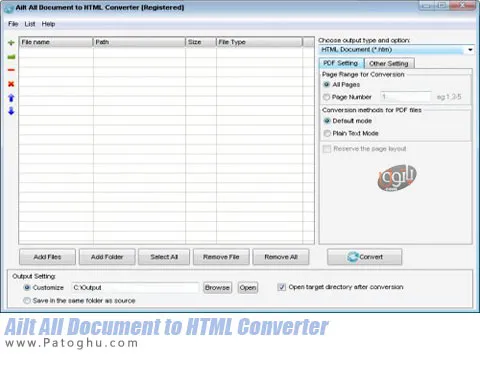The height and width of the screenshot is (375, 480).
Task: Sort by the Path column header
Action: (x=139, y=42)
